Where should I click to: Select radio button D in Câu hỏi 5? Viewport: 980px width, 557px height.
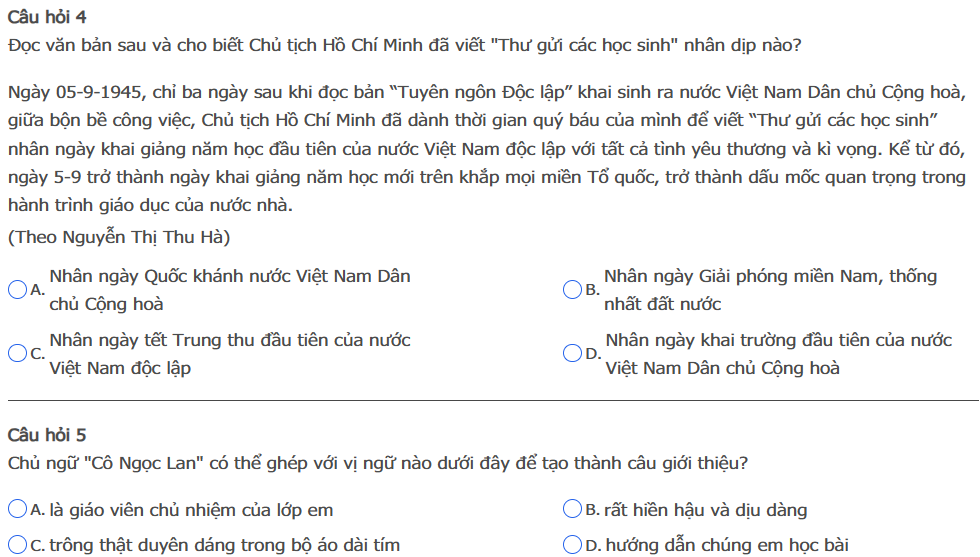pyautogui.click(x=573, y=545)
